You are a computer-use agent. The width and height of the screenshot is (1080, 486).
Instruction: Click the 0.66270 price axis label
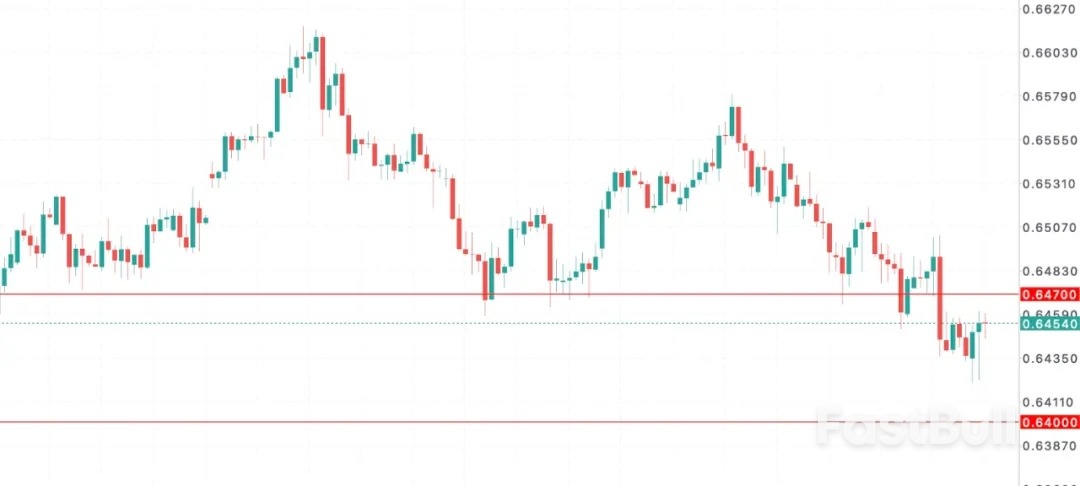pos(1048,10)
